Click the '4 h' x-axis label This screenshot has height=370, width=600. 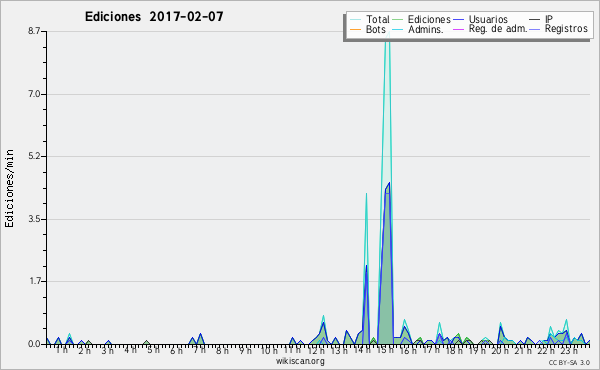tap(130, 350)
